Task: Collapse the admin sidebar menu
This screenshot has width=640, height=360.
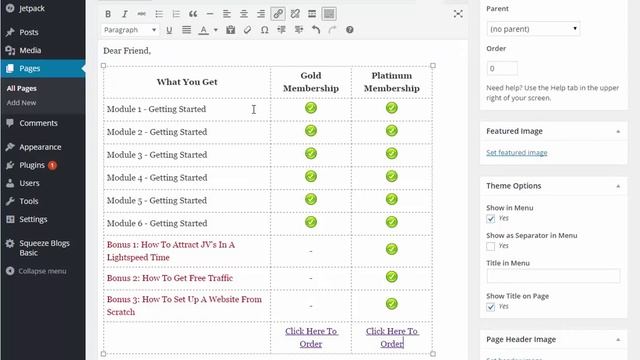Action: coord(42,271)
